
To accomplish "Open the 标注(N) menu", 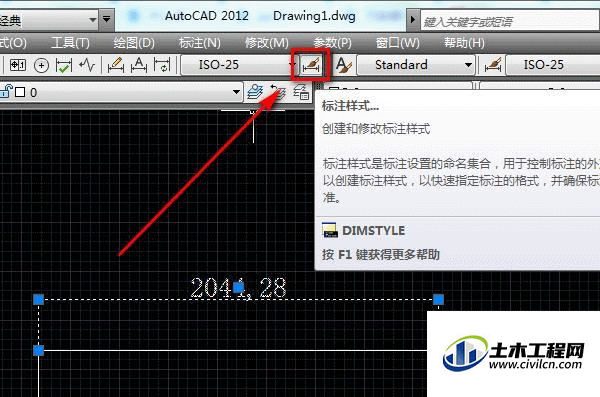I will coord(200,42).
